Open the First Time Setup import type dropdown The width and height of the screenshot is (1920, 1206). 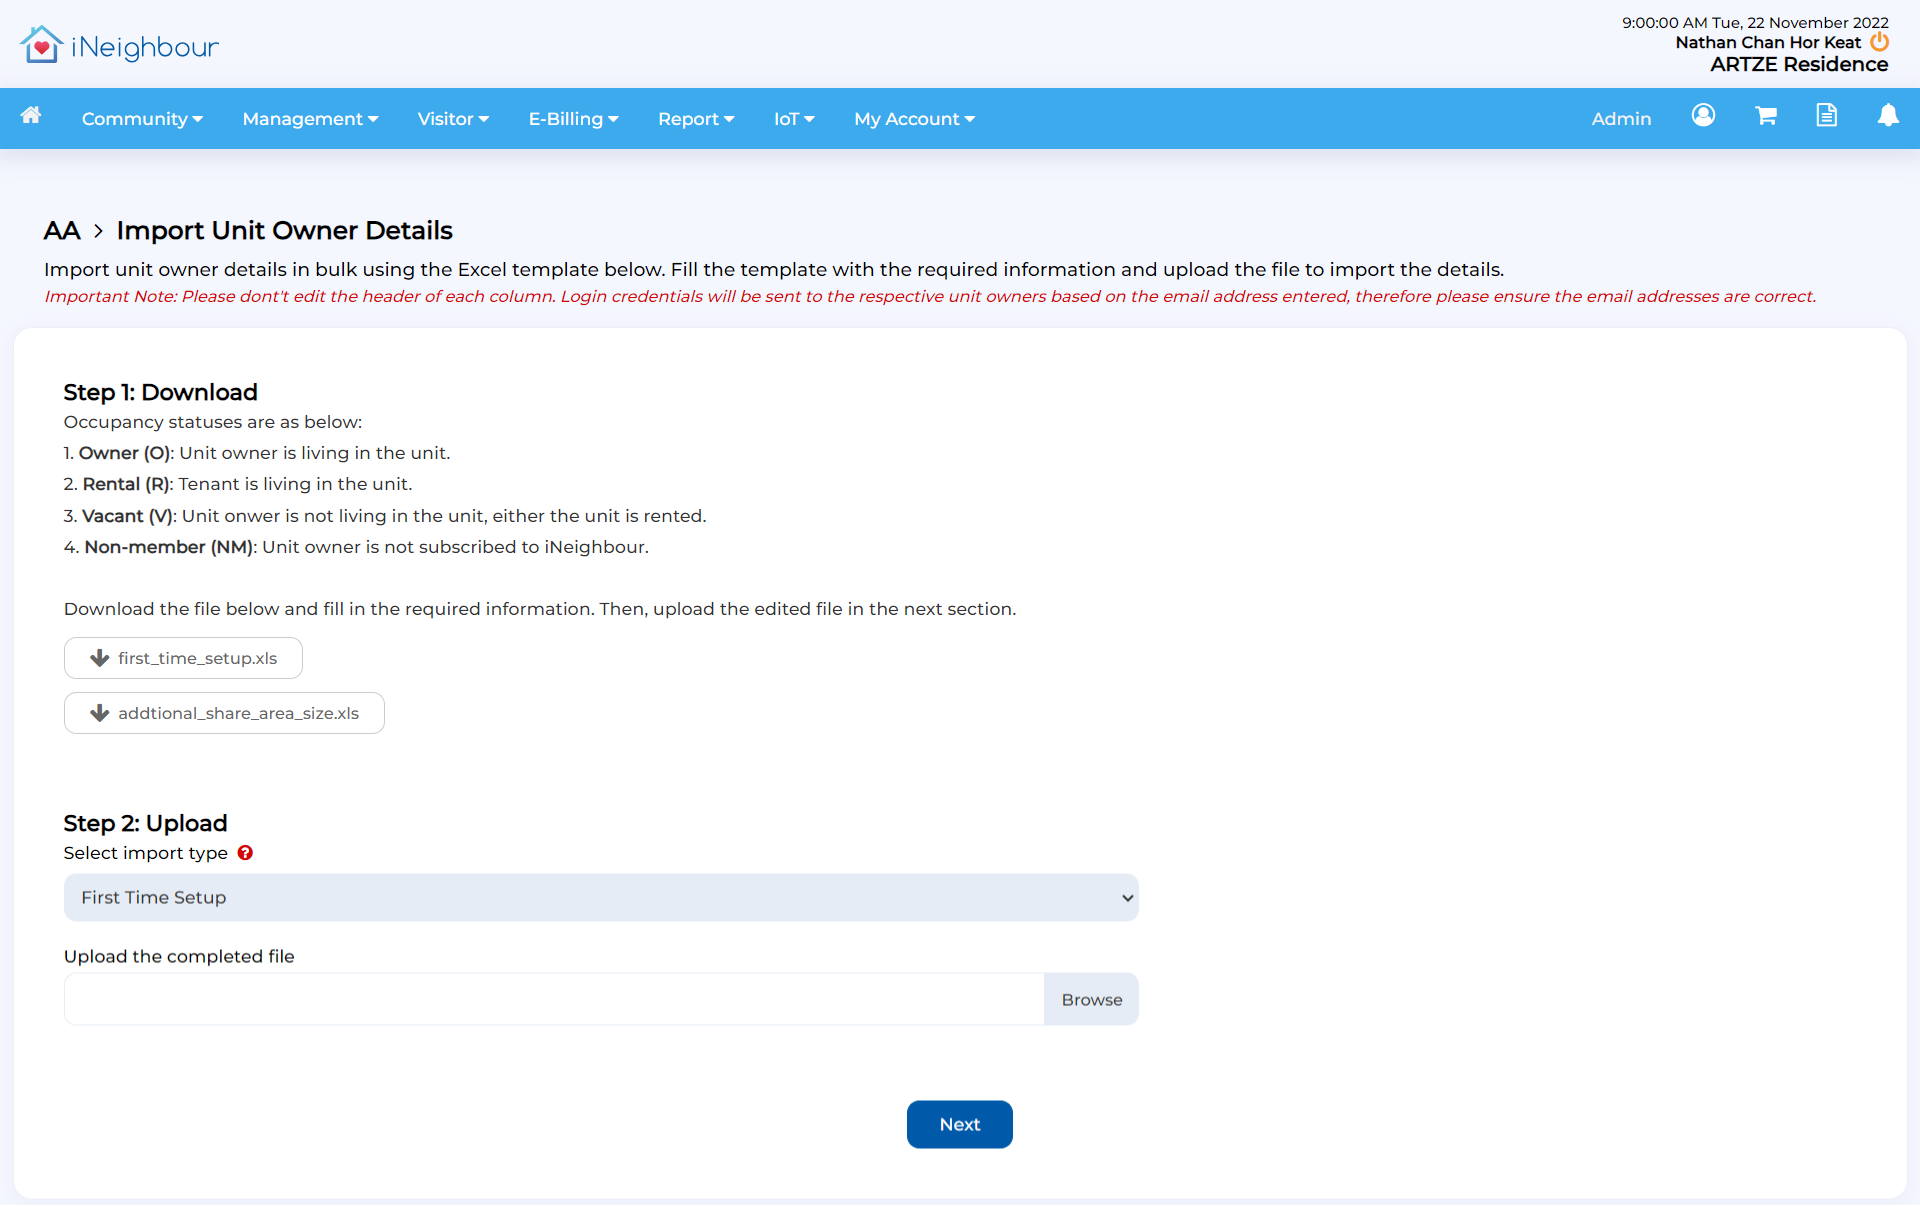[601, 898]
